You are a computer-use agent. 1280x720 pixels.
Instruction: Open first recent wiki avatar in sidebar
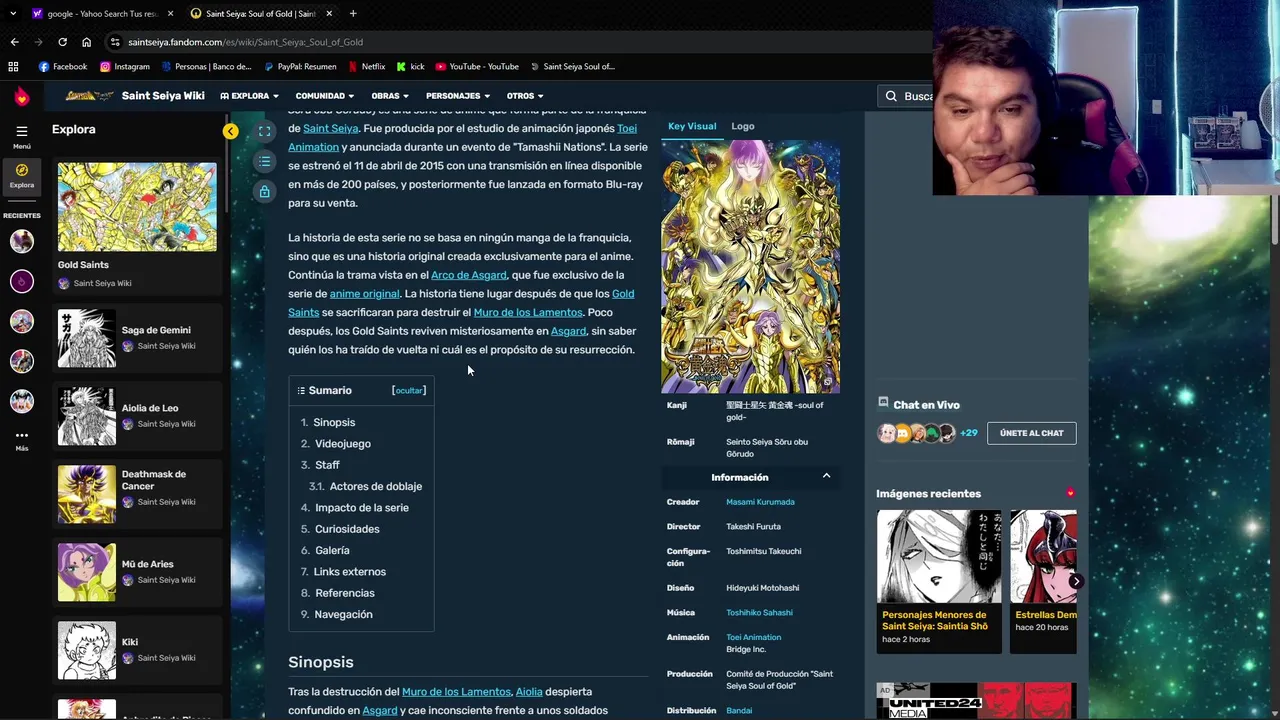(x=22, y=241)
